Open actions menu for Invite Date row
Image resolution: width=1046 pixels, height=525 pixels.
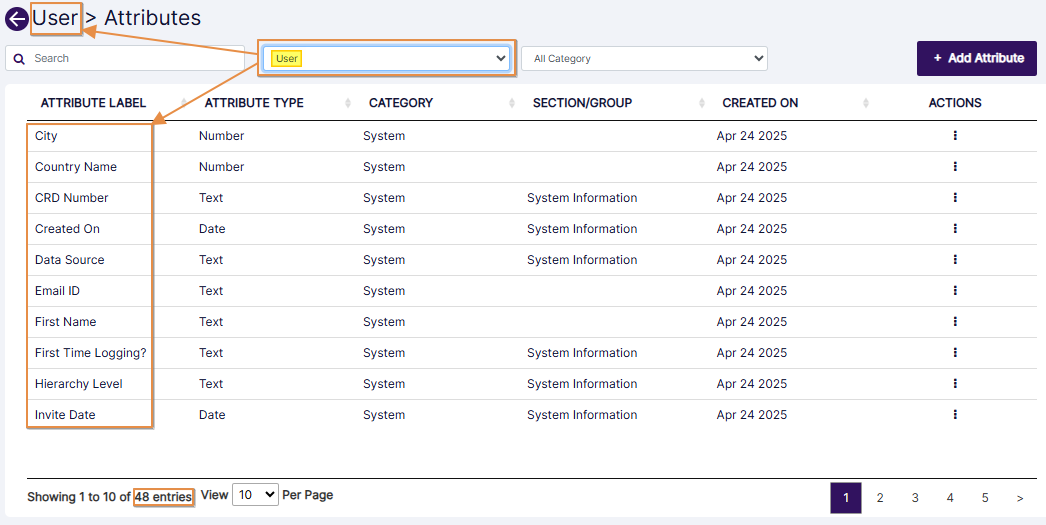coord(955,415)
